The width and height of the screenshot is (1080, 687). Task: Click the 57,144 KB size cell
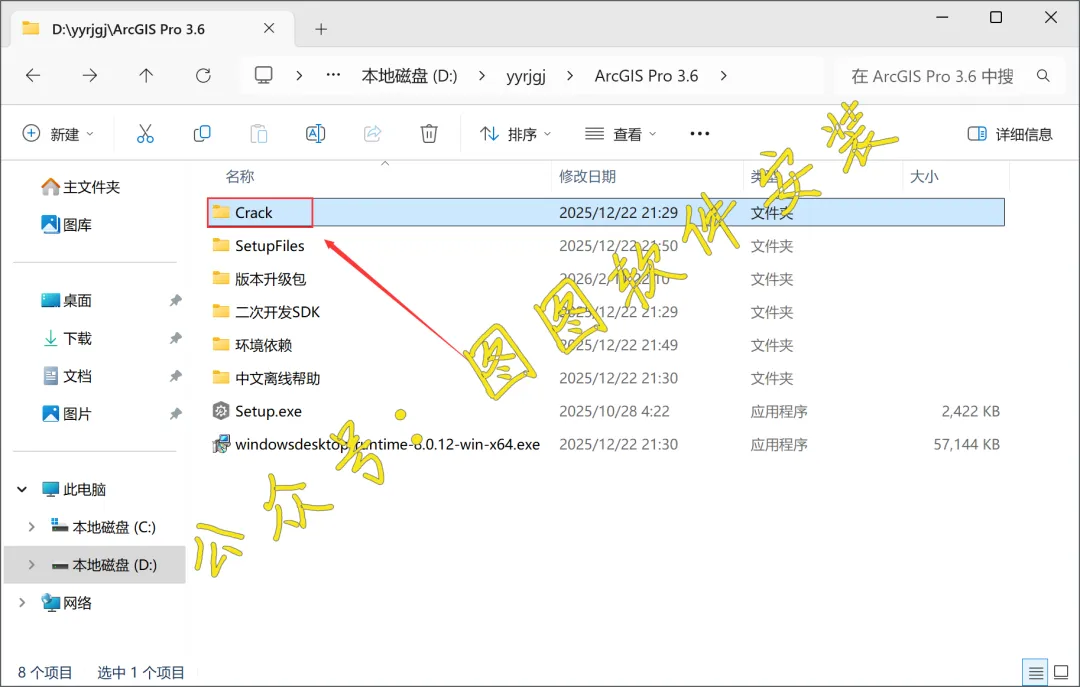pos(966,444)
